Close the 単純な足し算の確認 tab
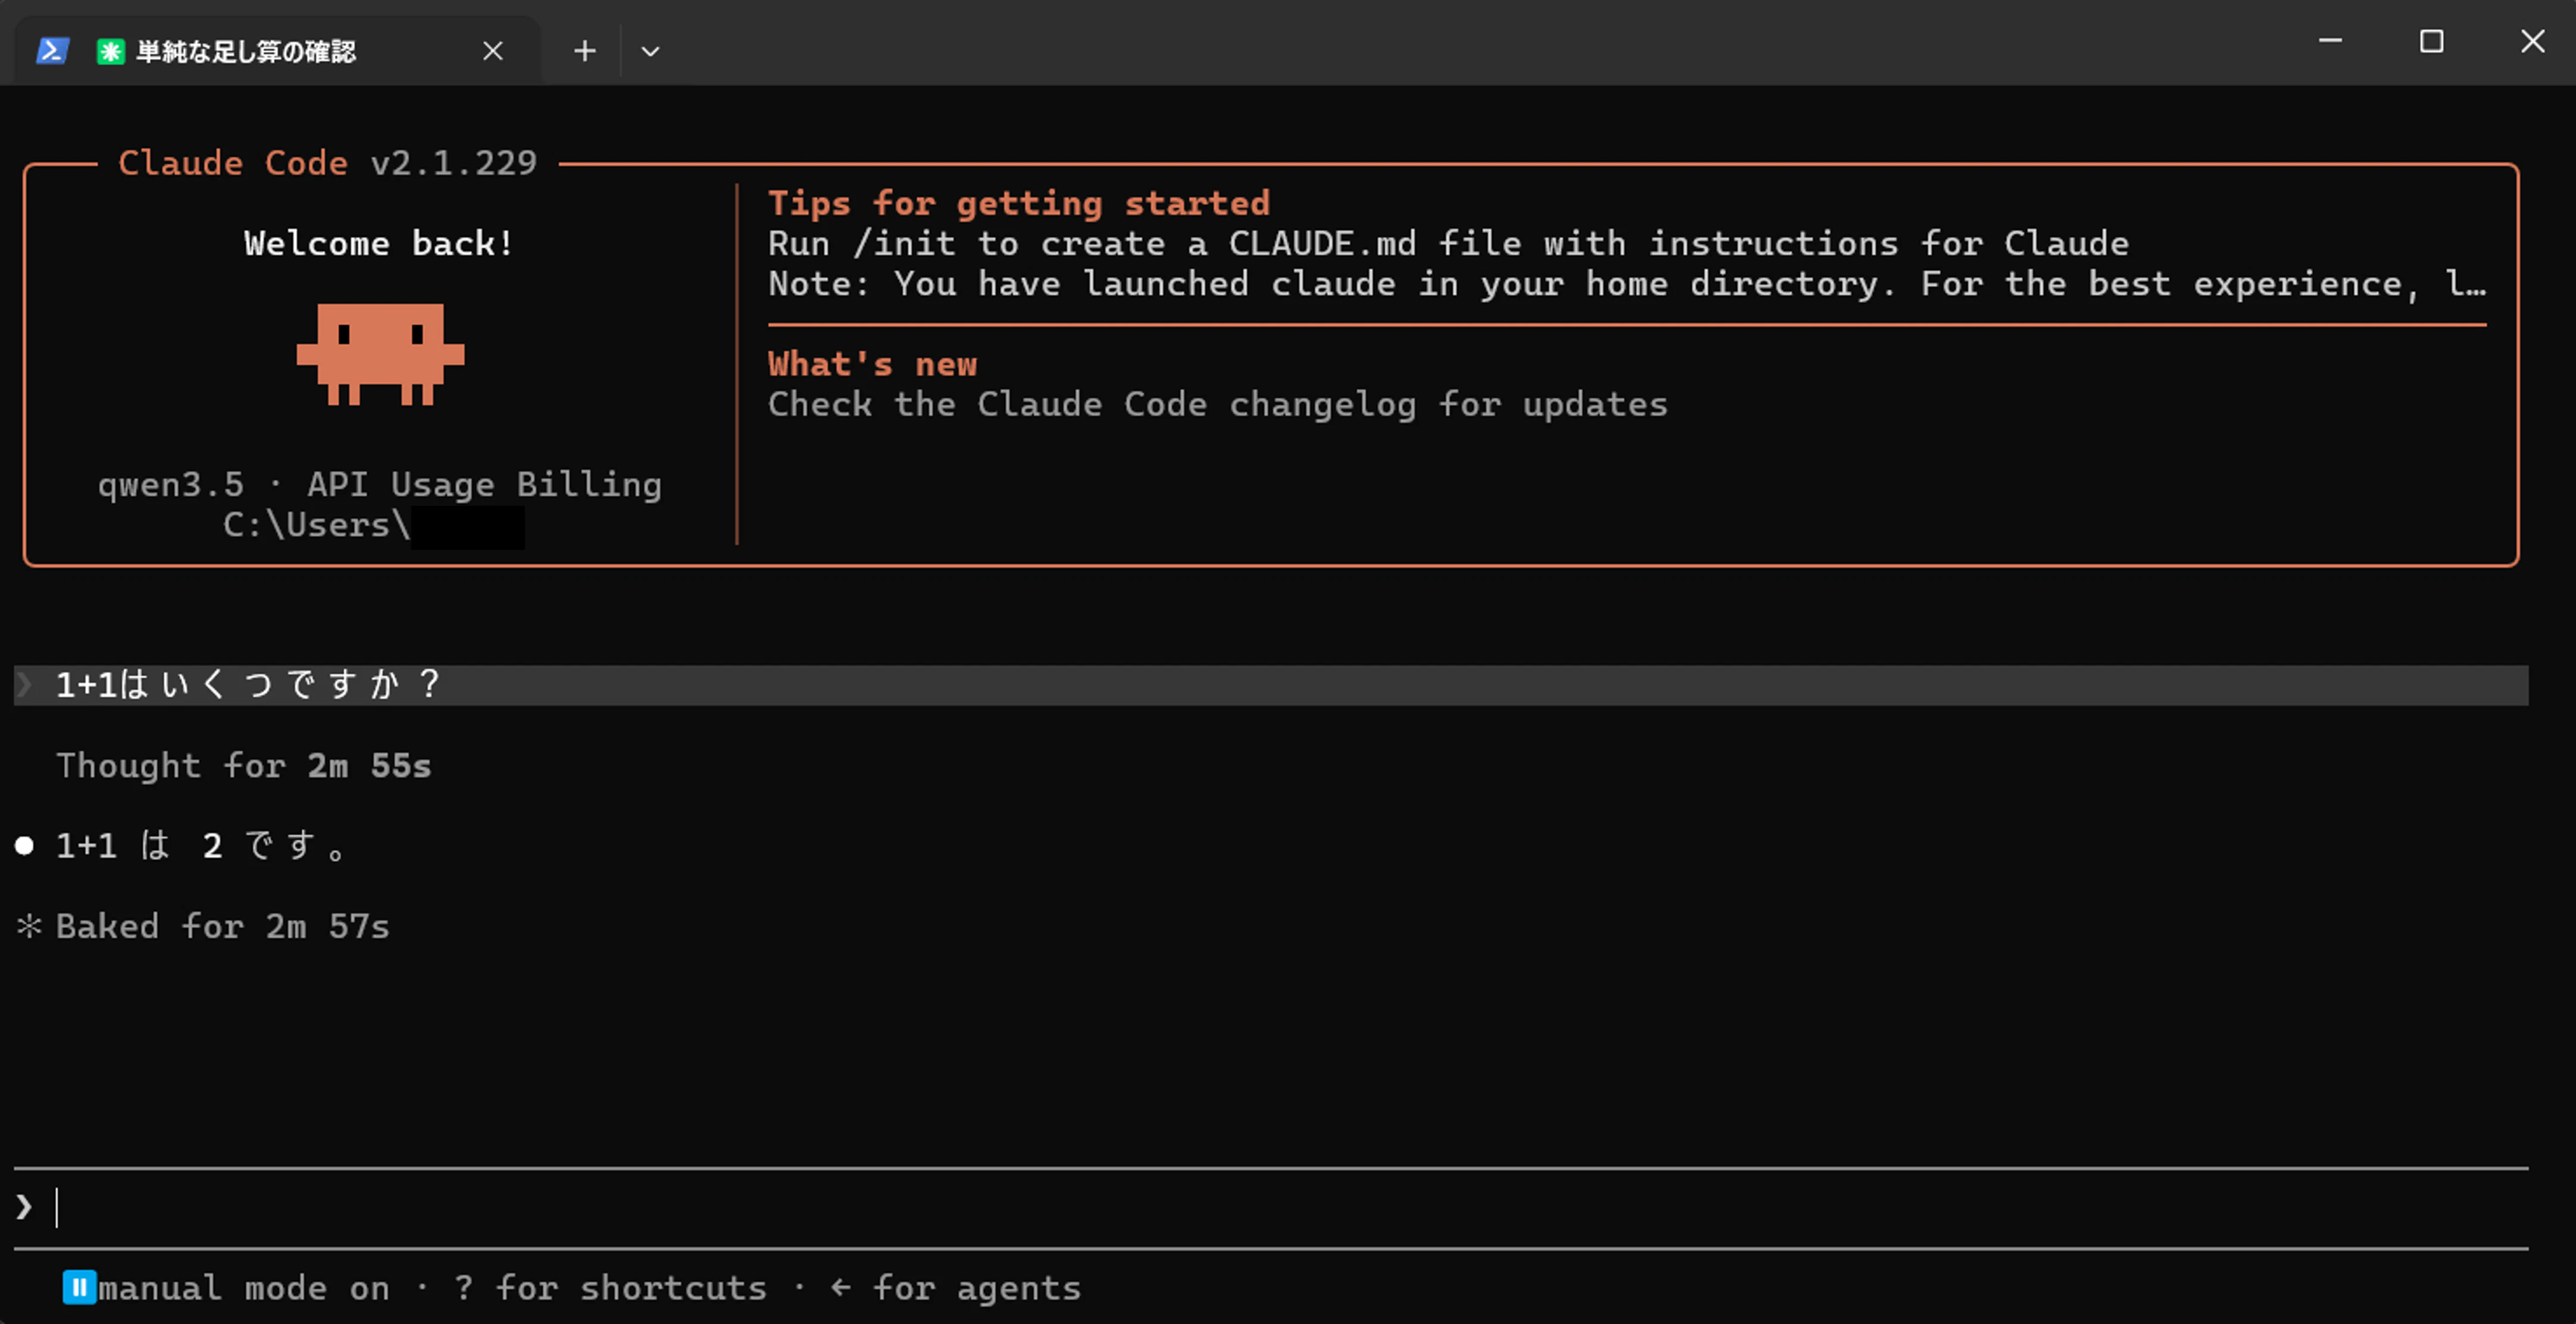The image size is (2576, 1324). [493, 51]
